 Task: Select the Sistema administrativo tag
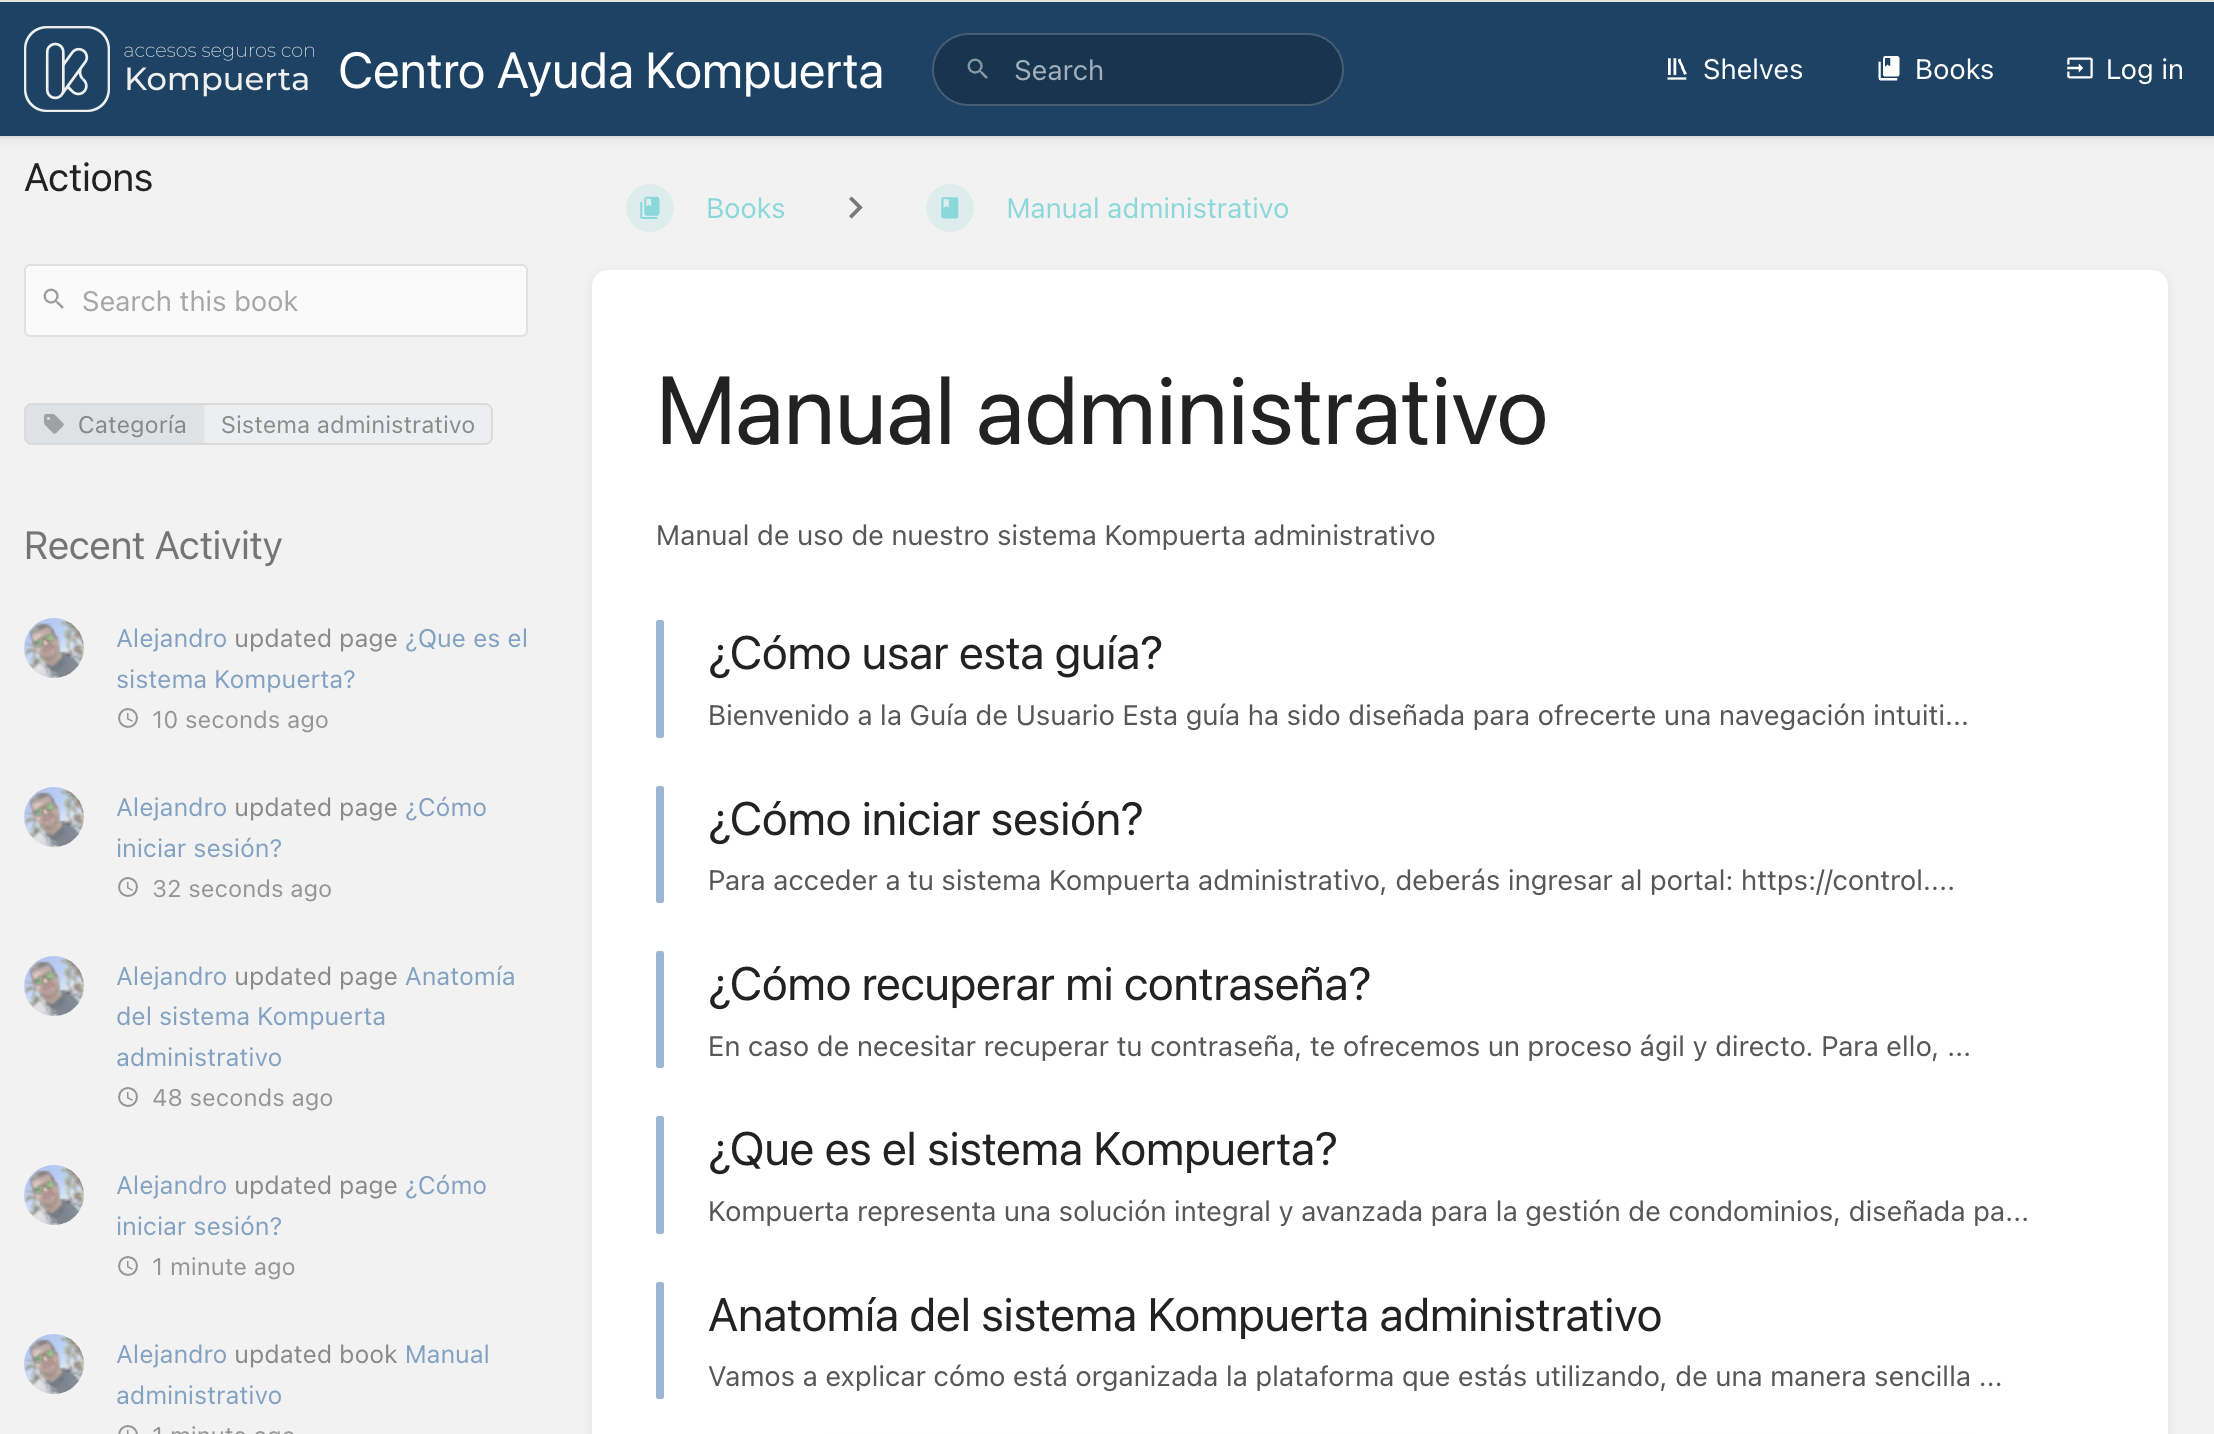pos(347,424)
